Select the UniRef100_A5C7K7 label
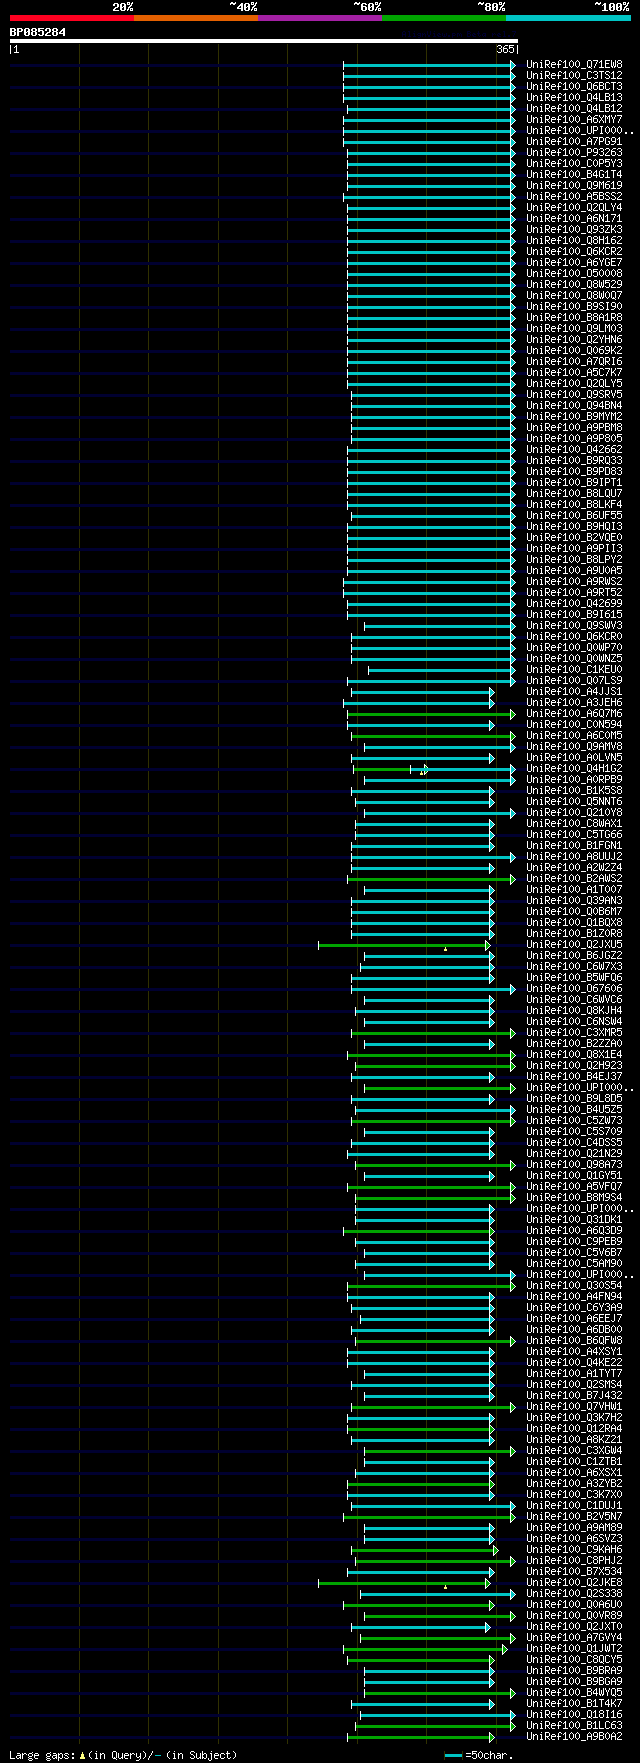The height and width of the screenshot is (1763, 640). 574,372
